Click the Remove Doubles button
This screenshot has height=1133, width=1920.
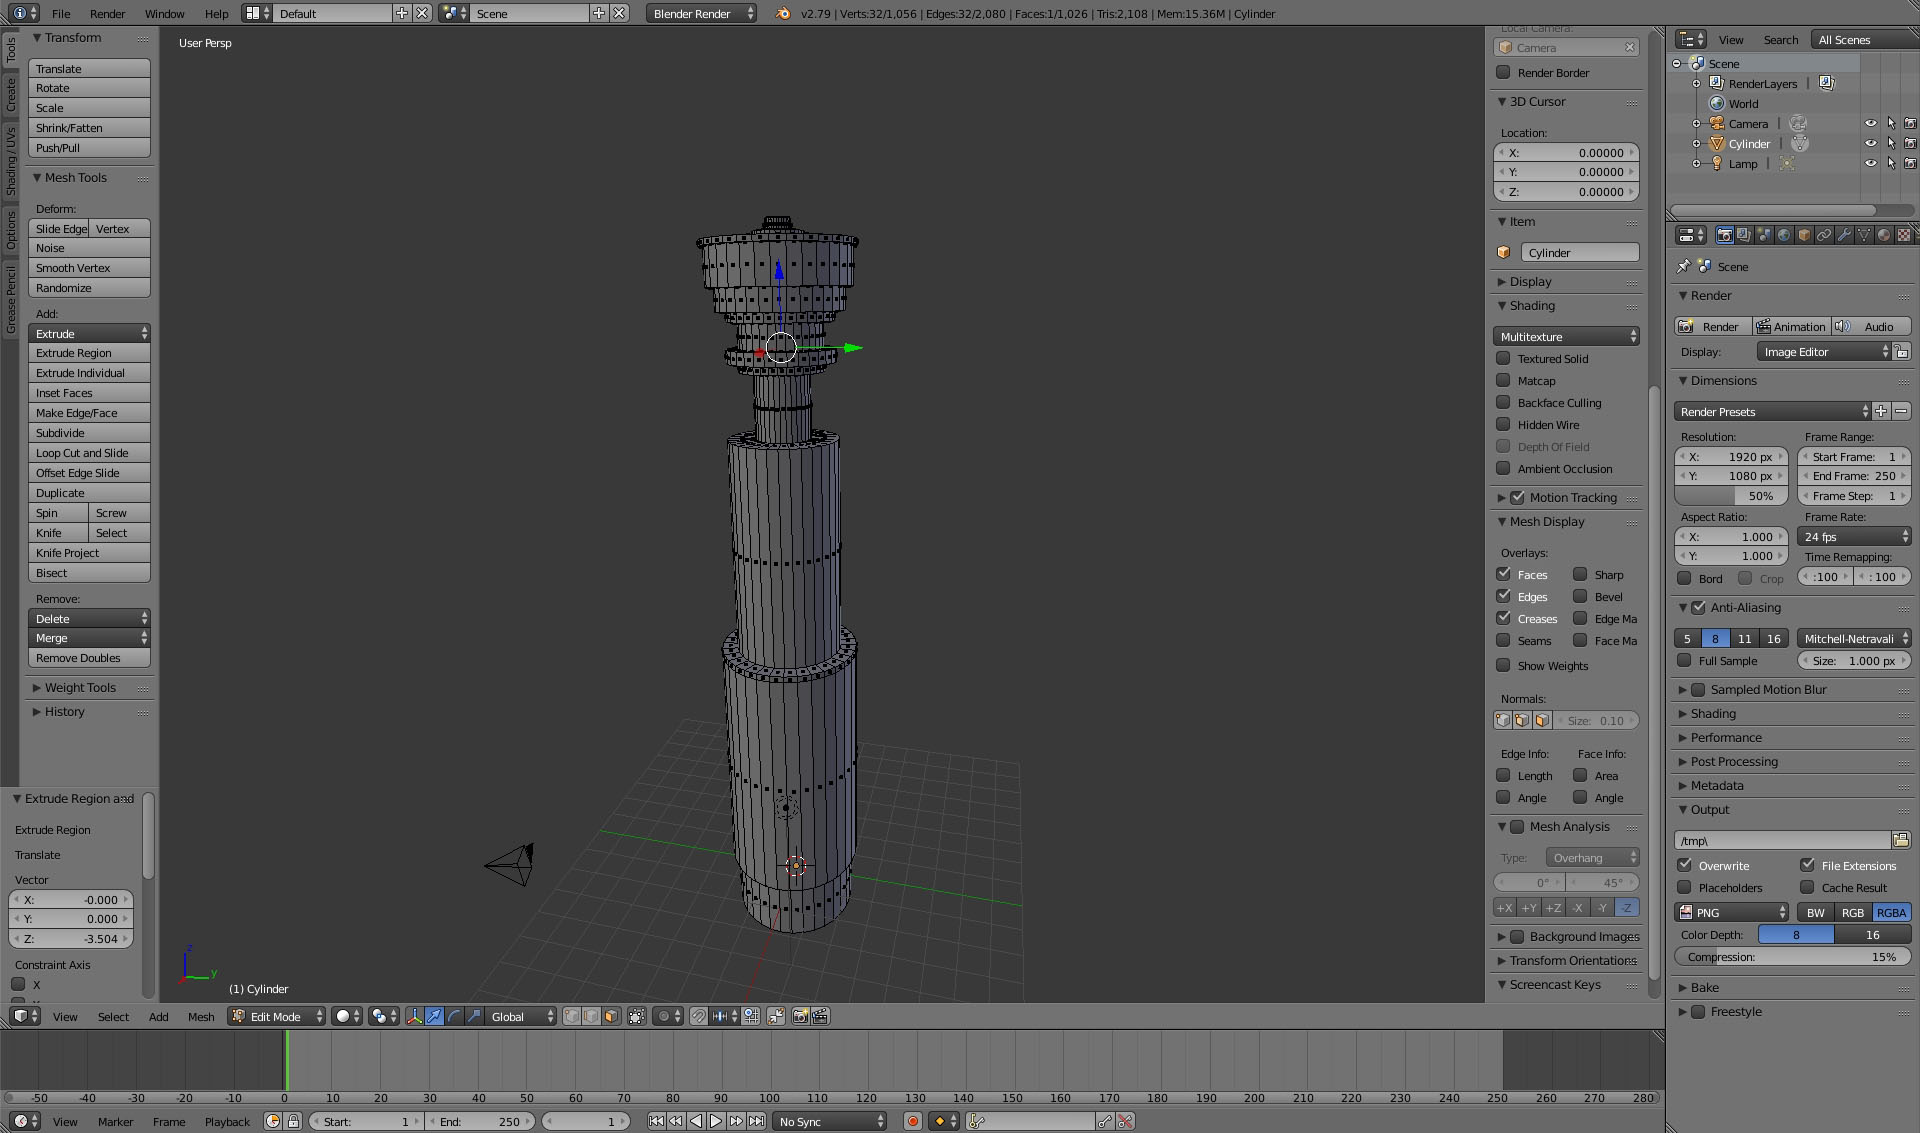pyautogui.click(x=89, y=657)
